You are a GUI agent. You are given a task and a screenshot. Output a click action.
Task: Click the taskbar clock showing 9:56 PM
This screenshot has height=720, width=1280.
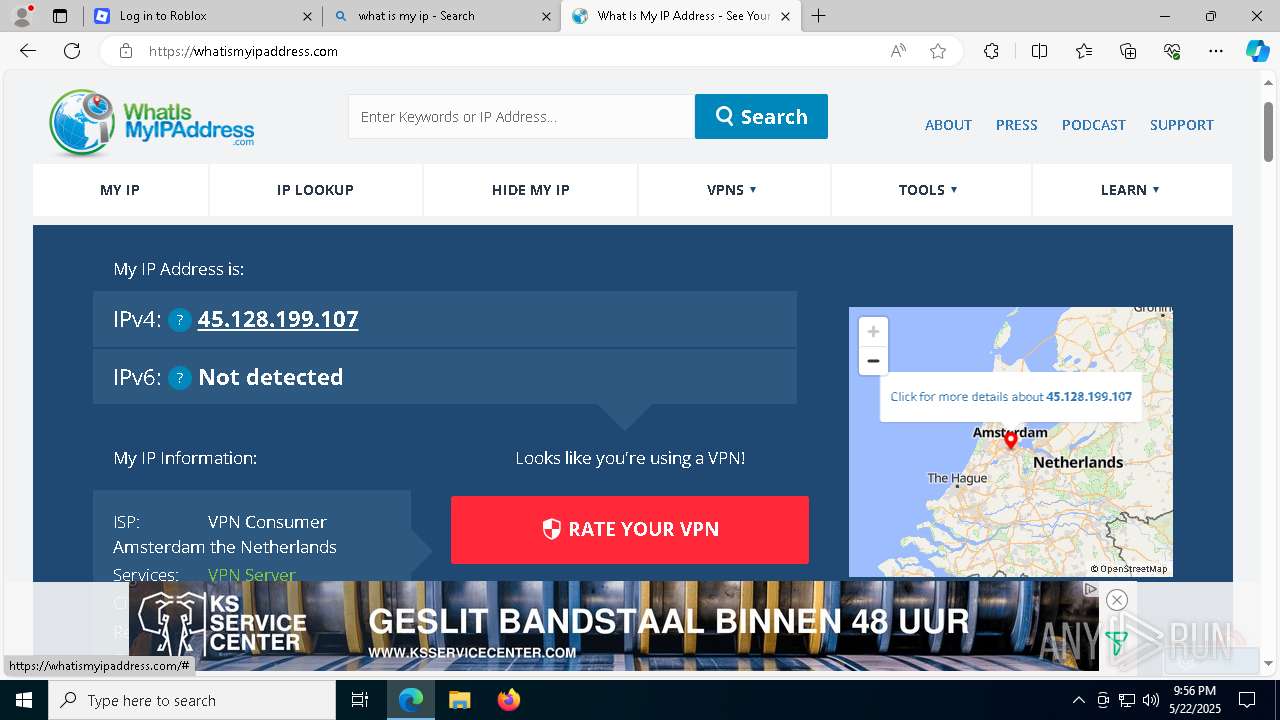click(x=1194, y=700)
